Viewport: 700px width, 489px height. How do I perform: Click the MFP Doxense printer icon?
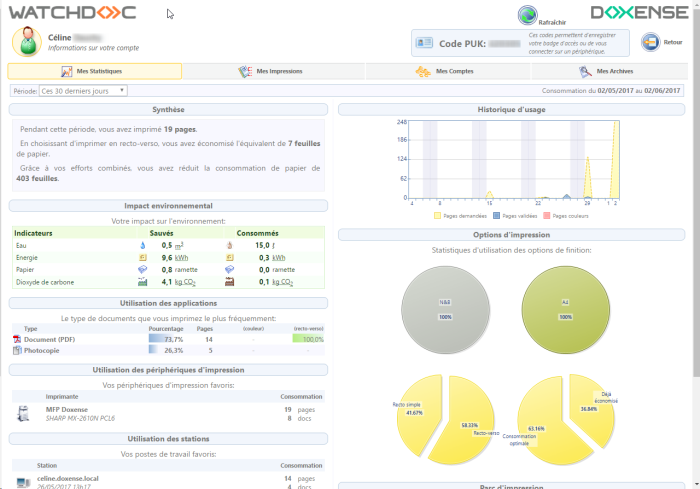(23, 413)
